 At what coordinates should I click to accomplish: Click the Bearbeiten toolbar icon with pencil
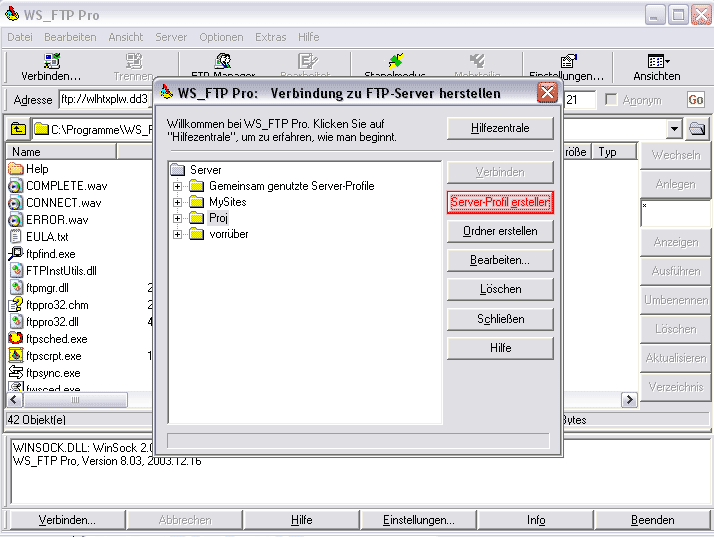[x=307, y=61]
